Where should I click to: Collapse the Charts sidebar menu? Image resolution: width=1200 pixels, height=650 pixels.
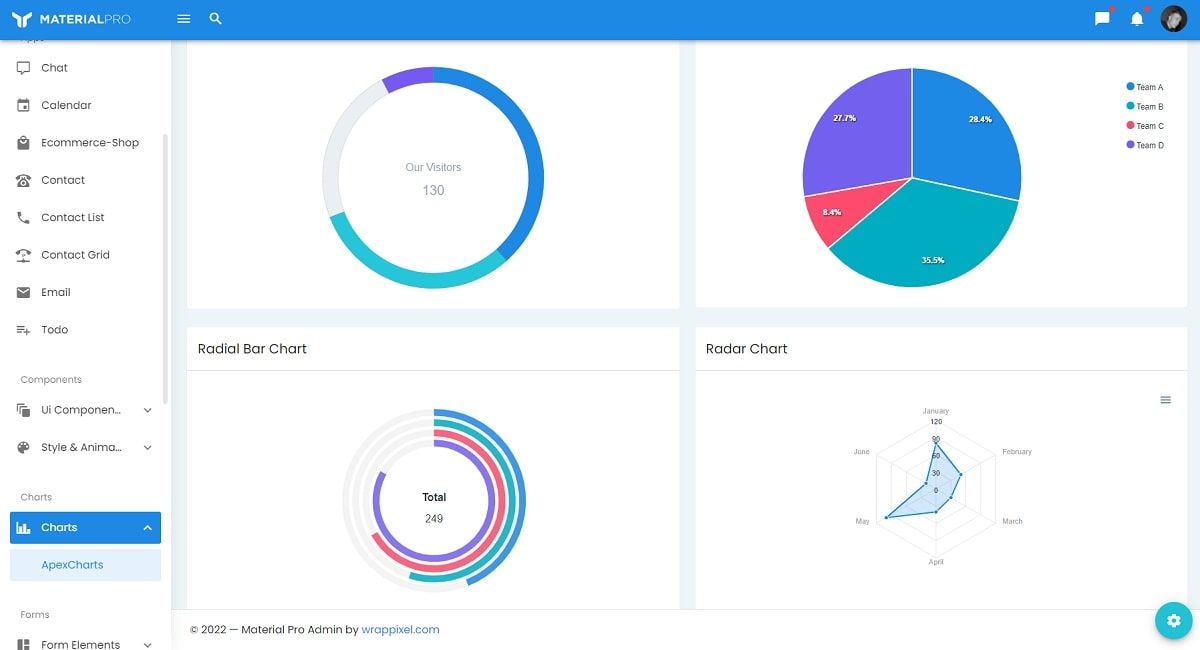[85, 527]
